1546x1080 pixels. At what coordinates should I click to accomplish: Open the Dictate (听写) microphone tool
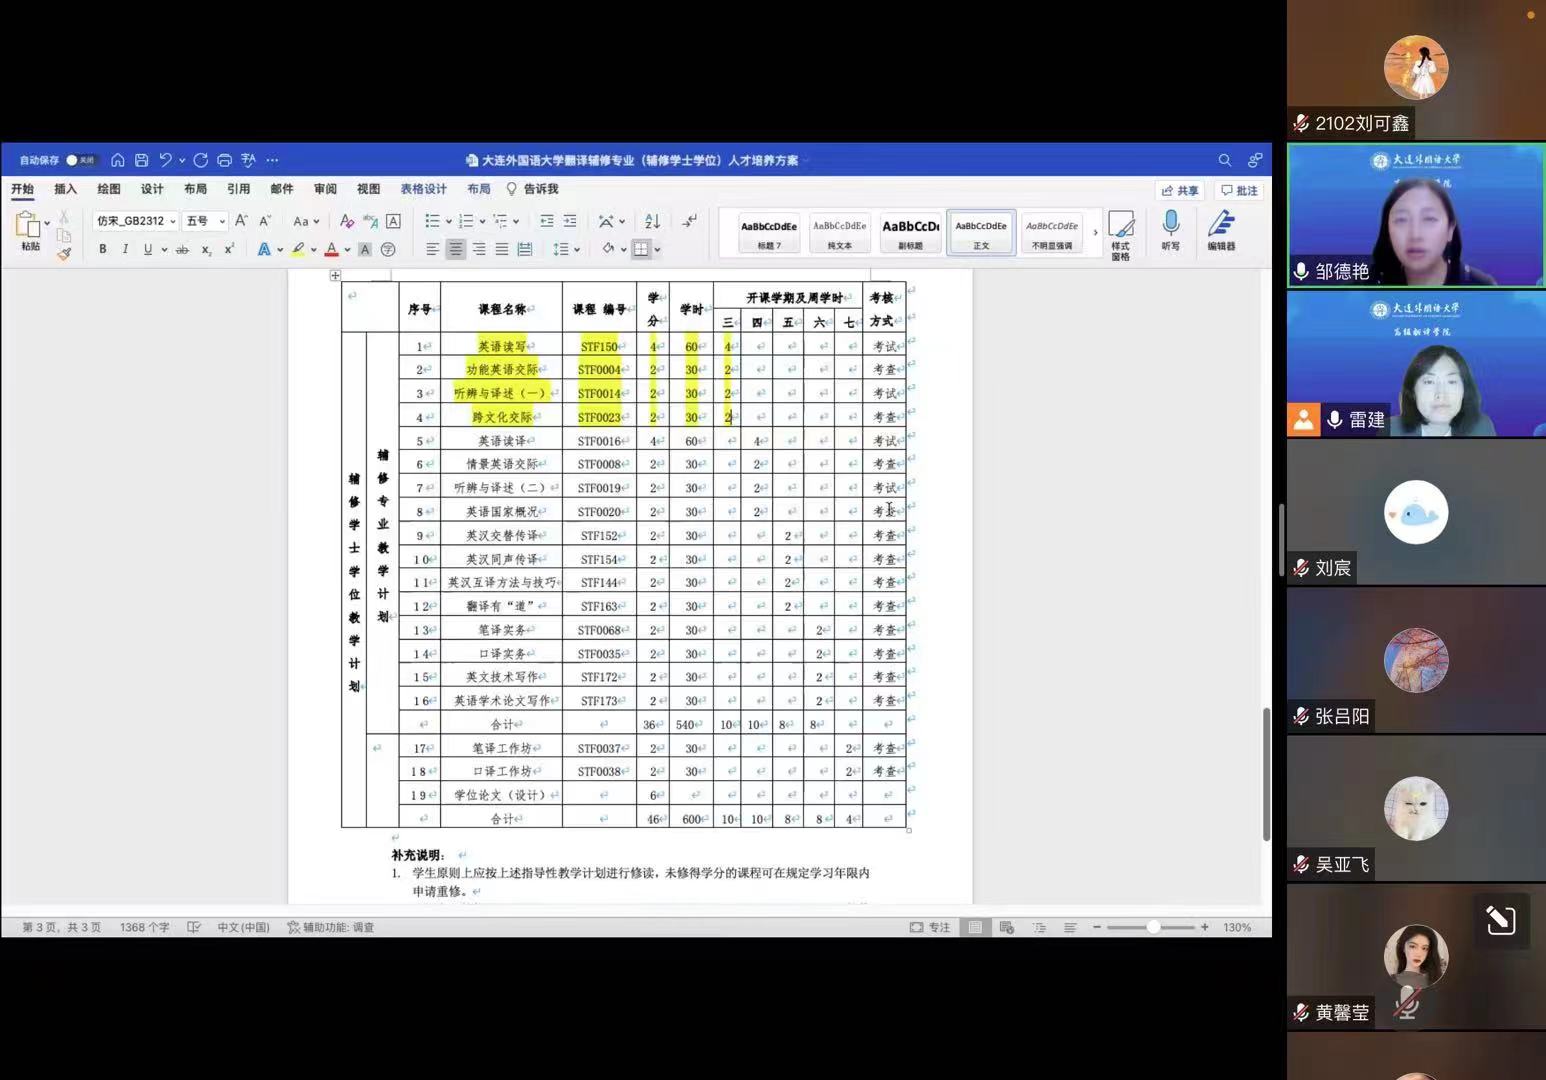pyautogui.click(x=1170, y=229)
